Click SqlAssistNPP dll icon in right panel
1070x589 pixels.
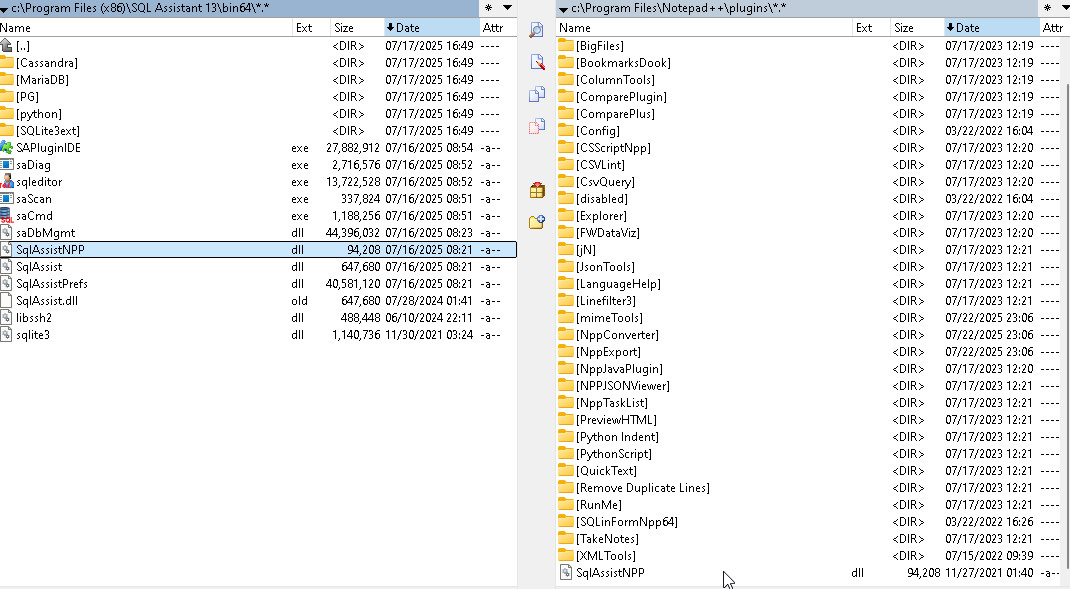point(566,573)
